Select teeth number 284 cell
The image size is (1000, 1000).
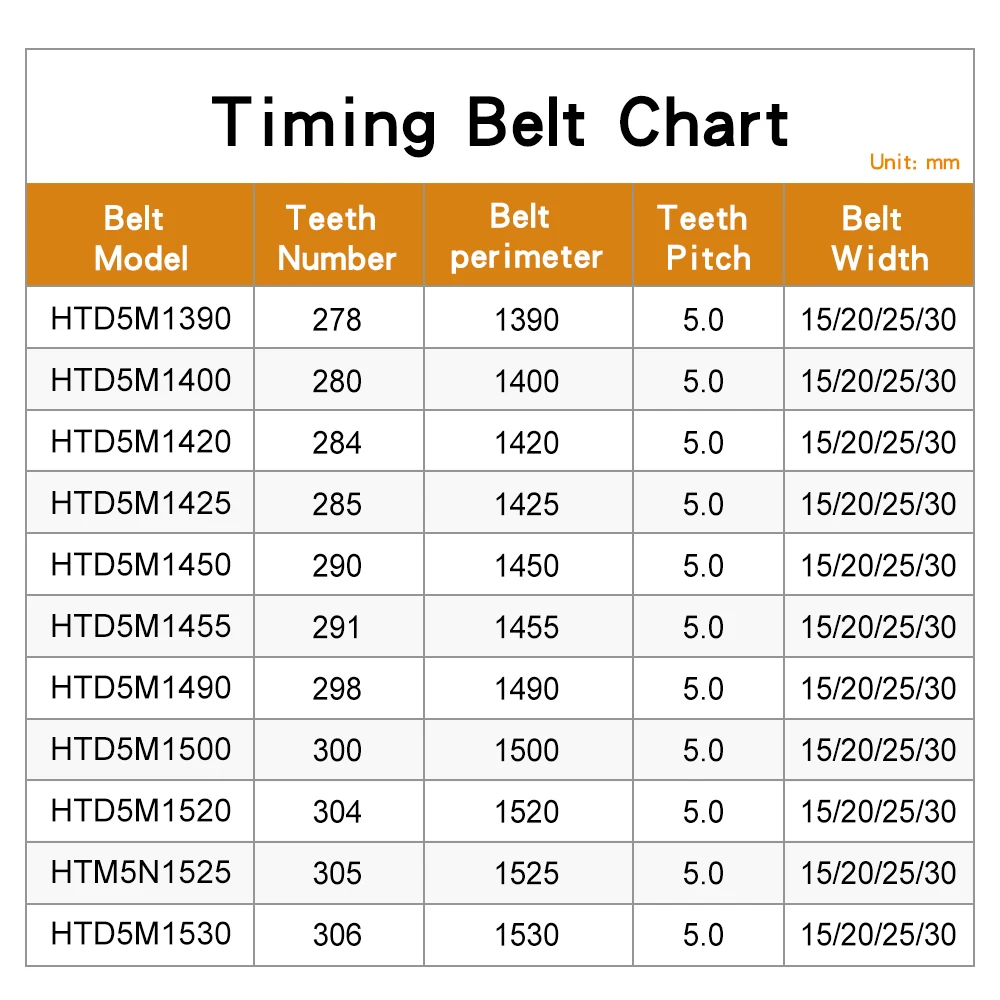coord(337,442)
